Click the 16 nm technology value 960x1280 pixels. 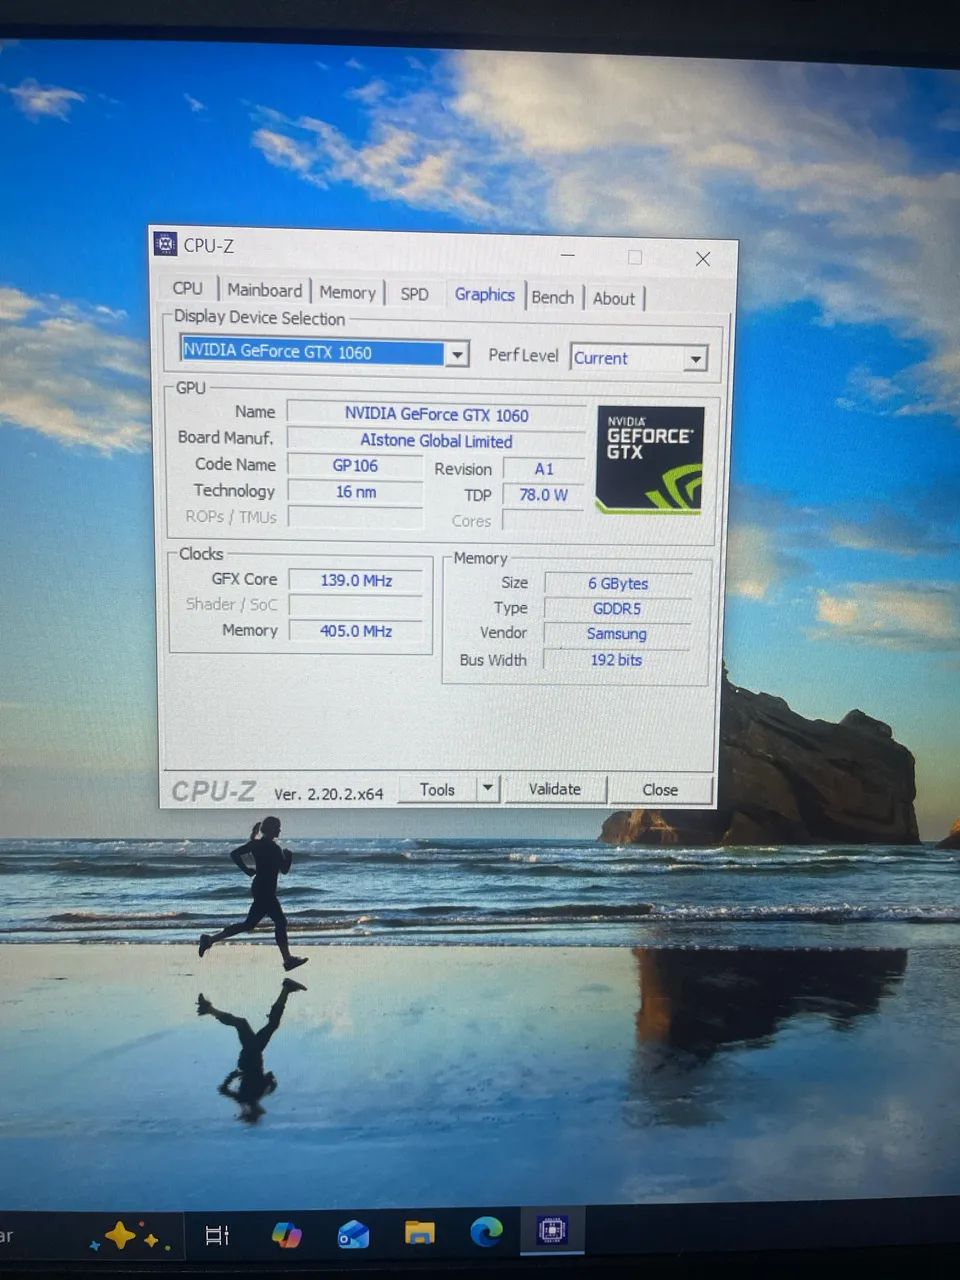point(355,492)
